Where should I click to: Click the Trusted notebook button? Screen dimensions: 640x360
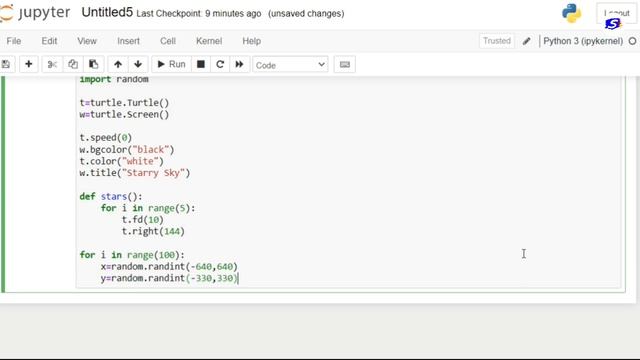pos(497,41)
